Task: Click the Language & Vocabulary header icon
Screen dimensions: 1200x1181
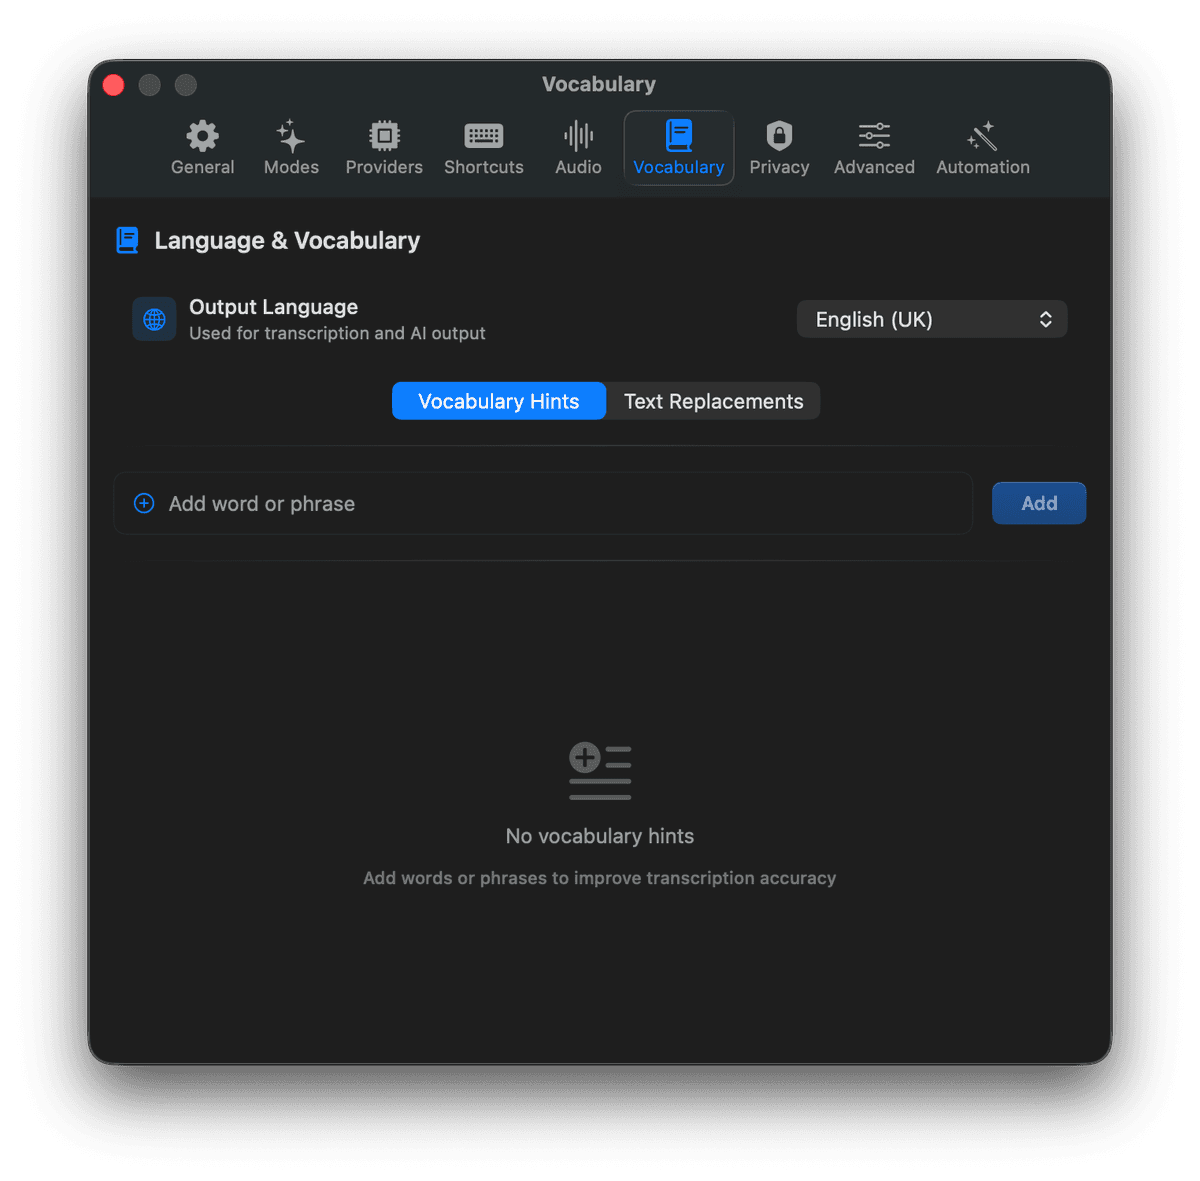Action: click(x=127, y=240)
